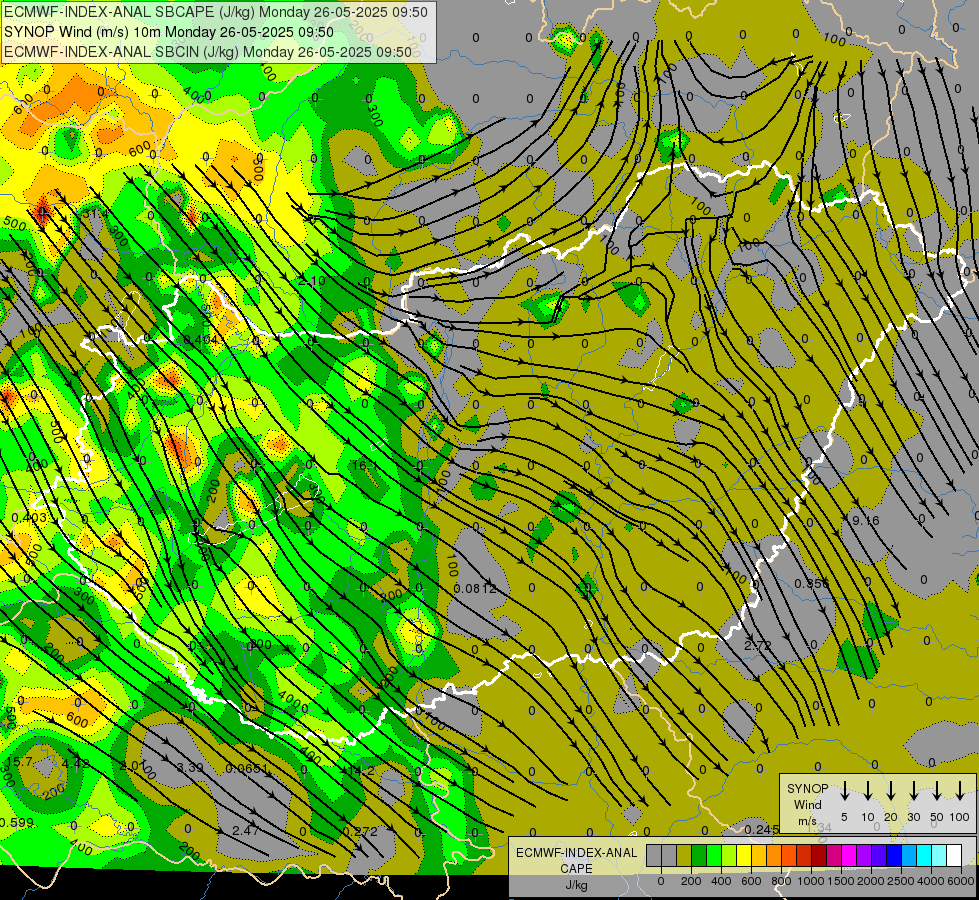Click the 1500 tick label on CAPE scale

tap(841, 881)
